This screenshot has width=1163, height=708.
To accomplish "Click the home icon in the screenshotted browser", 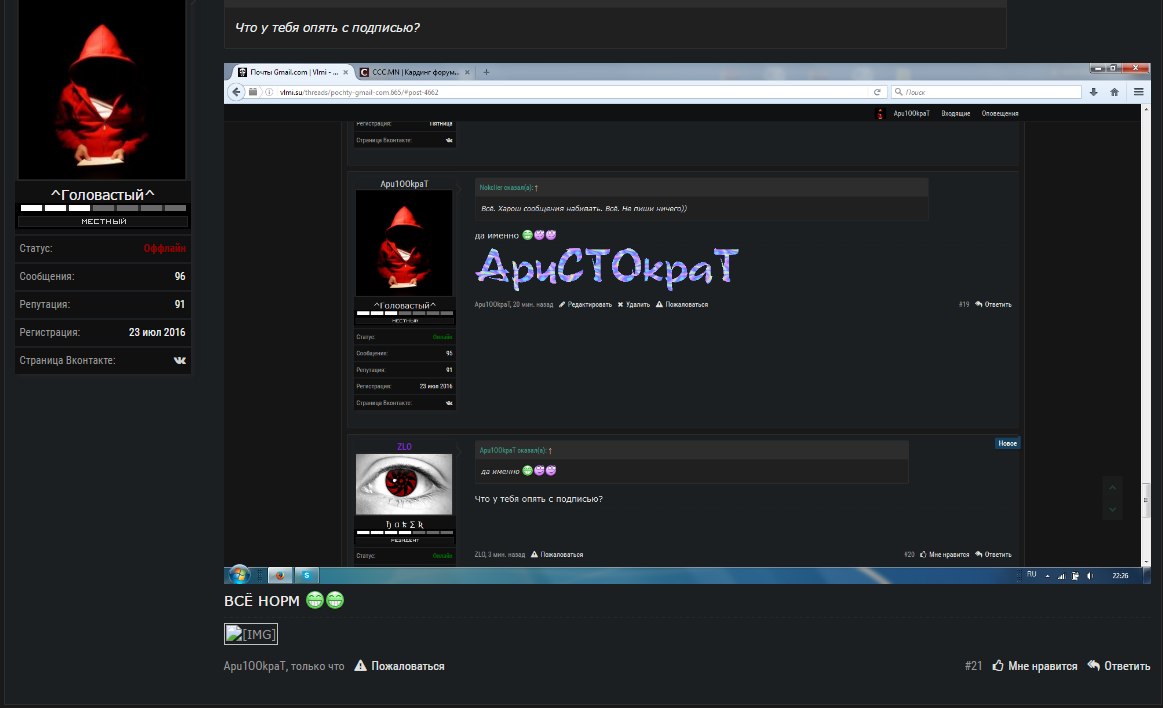I will point(1114,92).
